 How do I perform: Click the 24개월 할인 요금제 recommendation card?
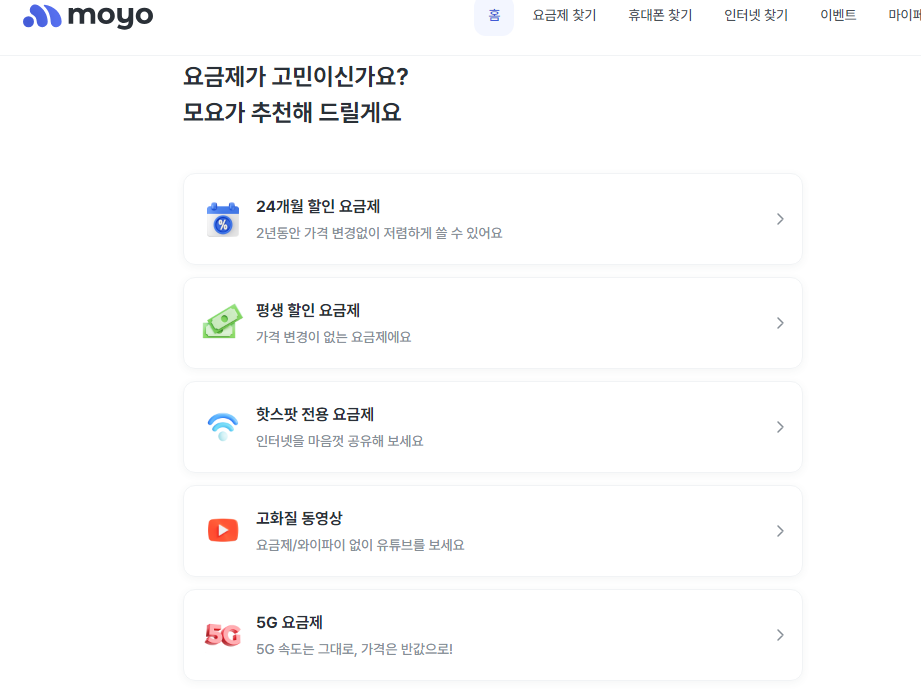(492, 218)
